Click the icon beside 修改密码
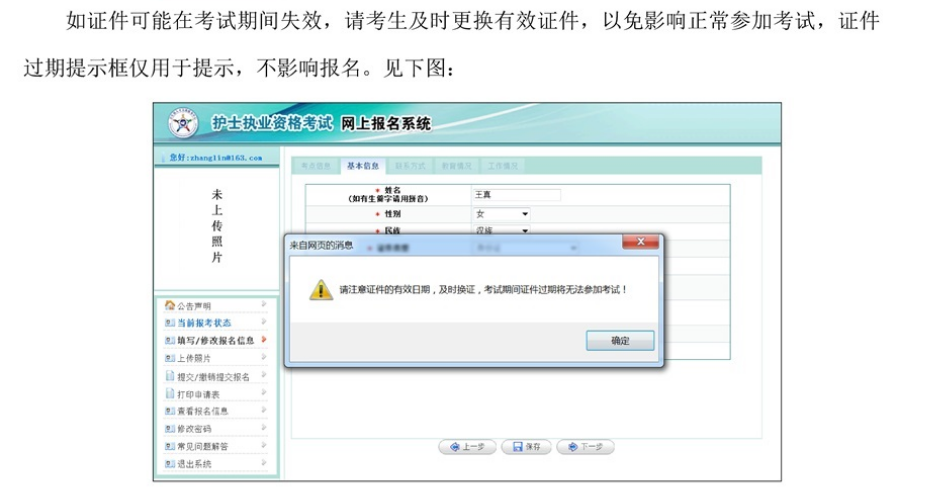The width and height of the screenshot is (927, 498). coord(169,429)
